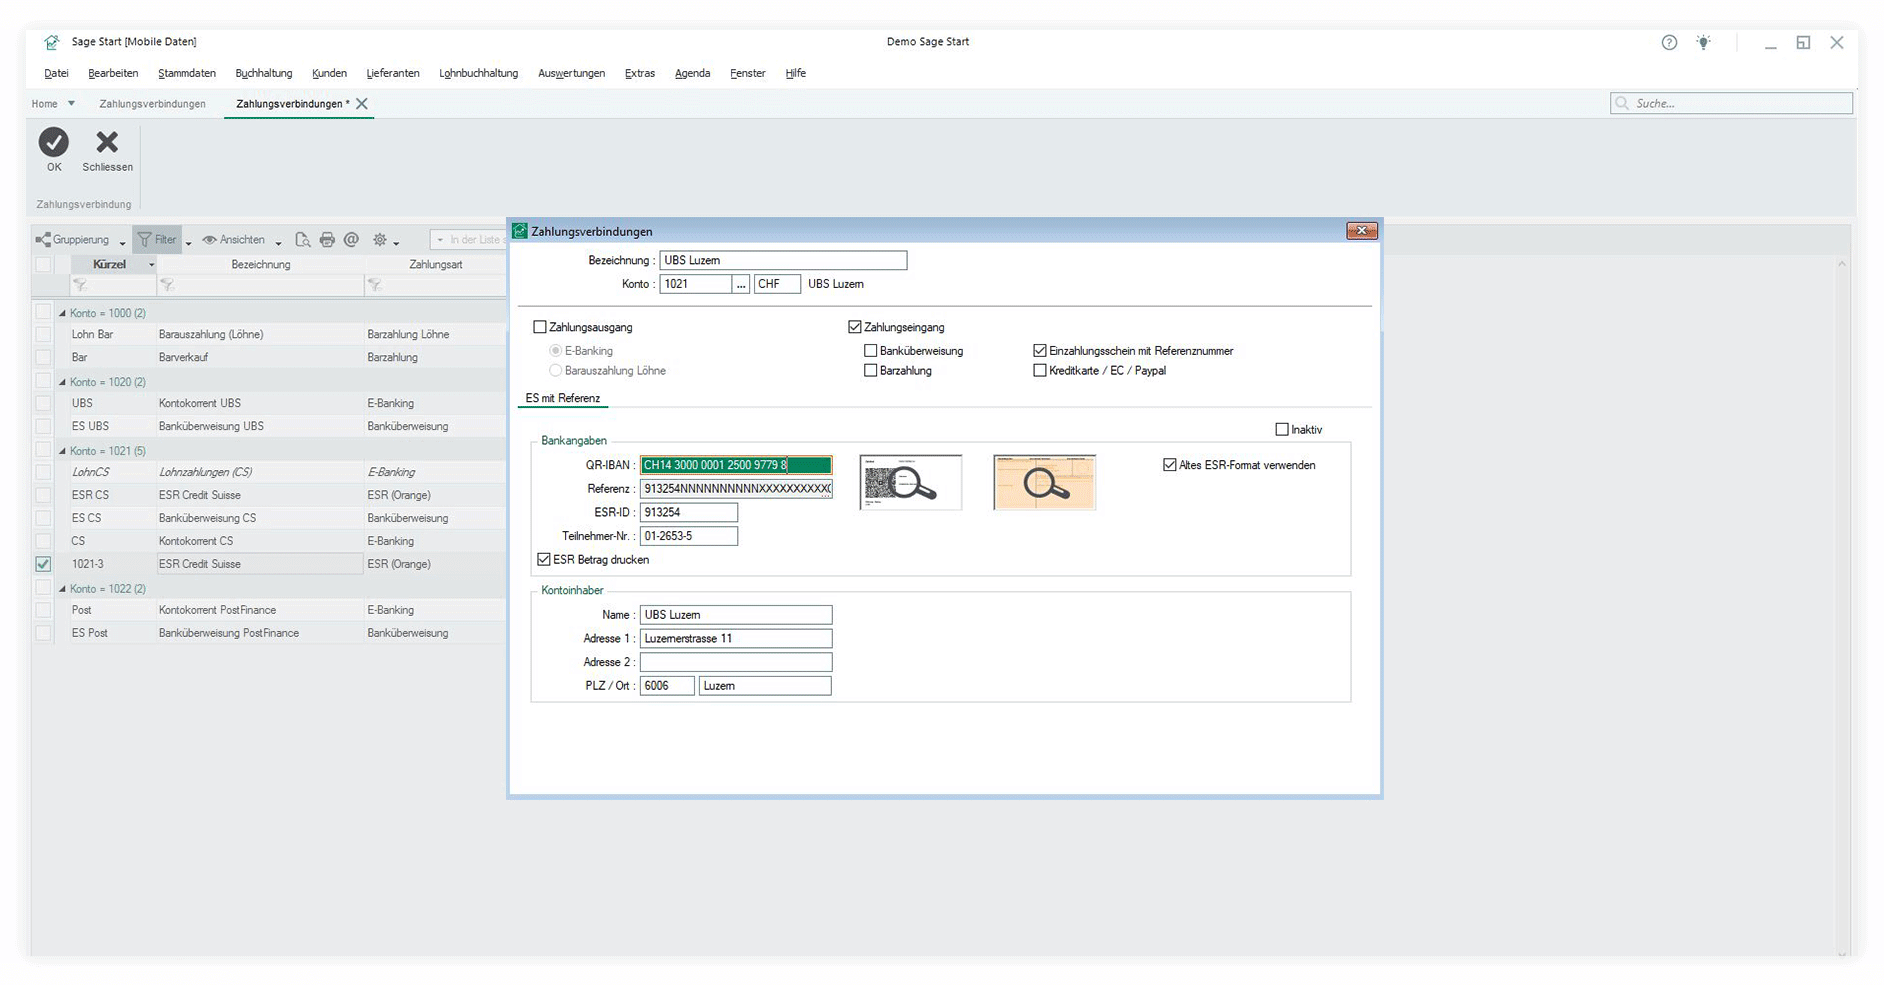
Task: Click the Sage Start house logo icon
Action: click(51, 42)
